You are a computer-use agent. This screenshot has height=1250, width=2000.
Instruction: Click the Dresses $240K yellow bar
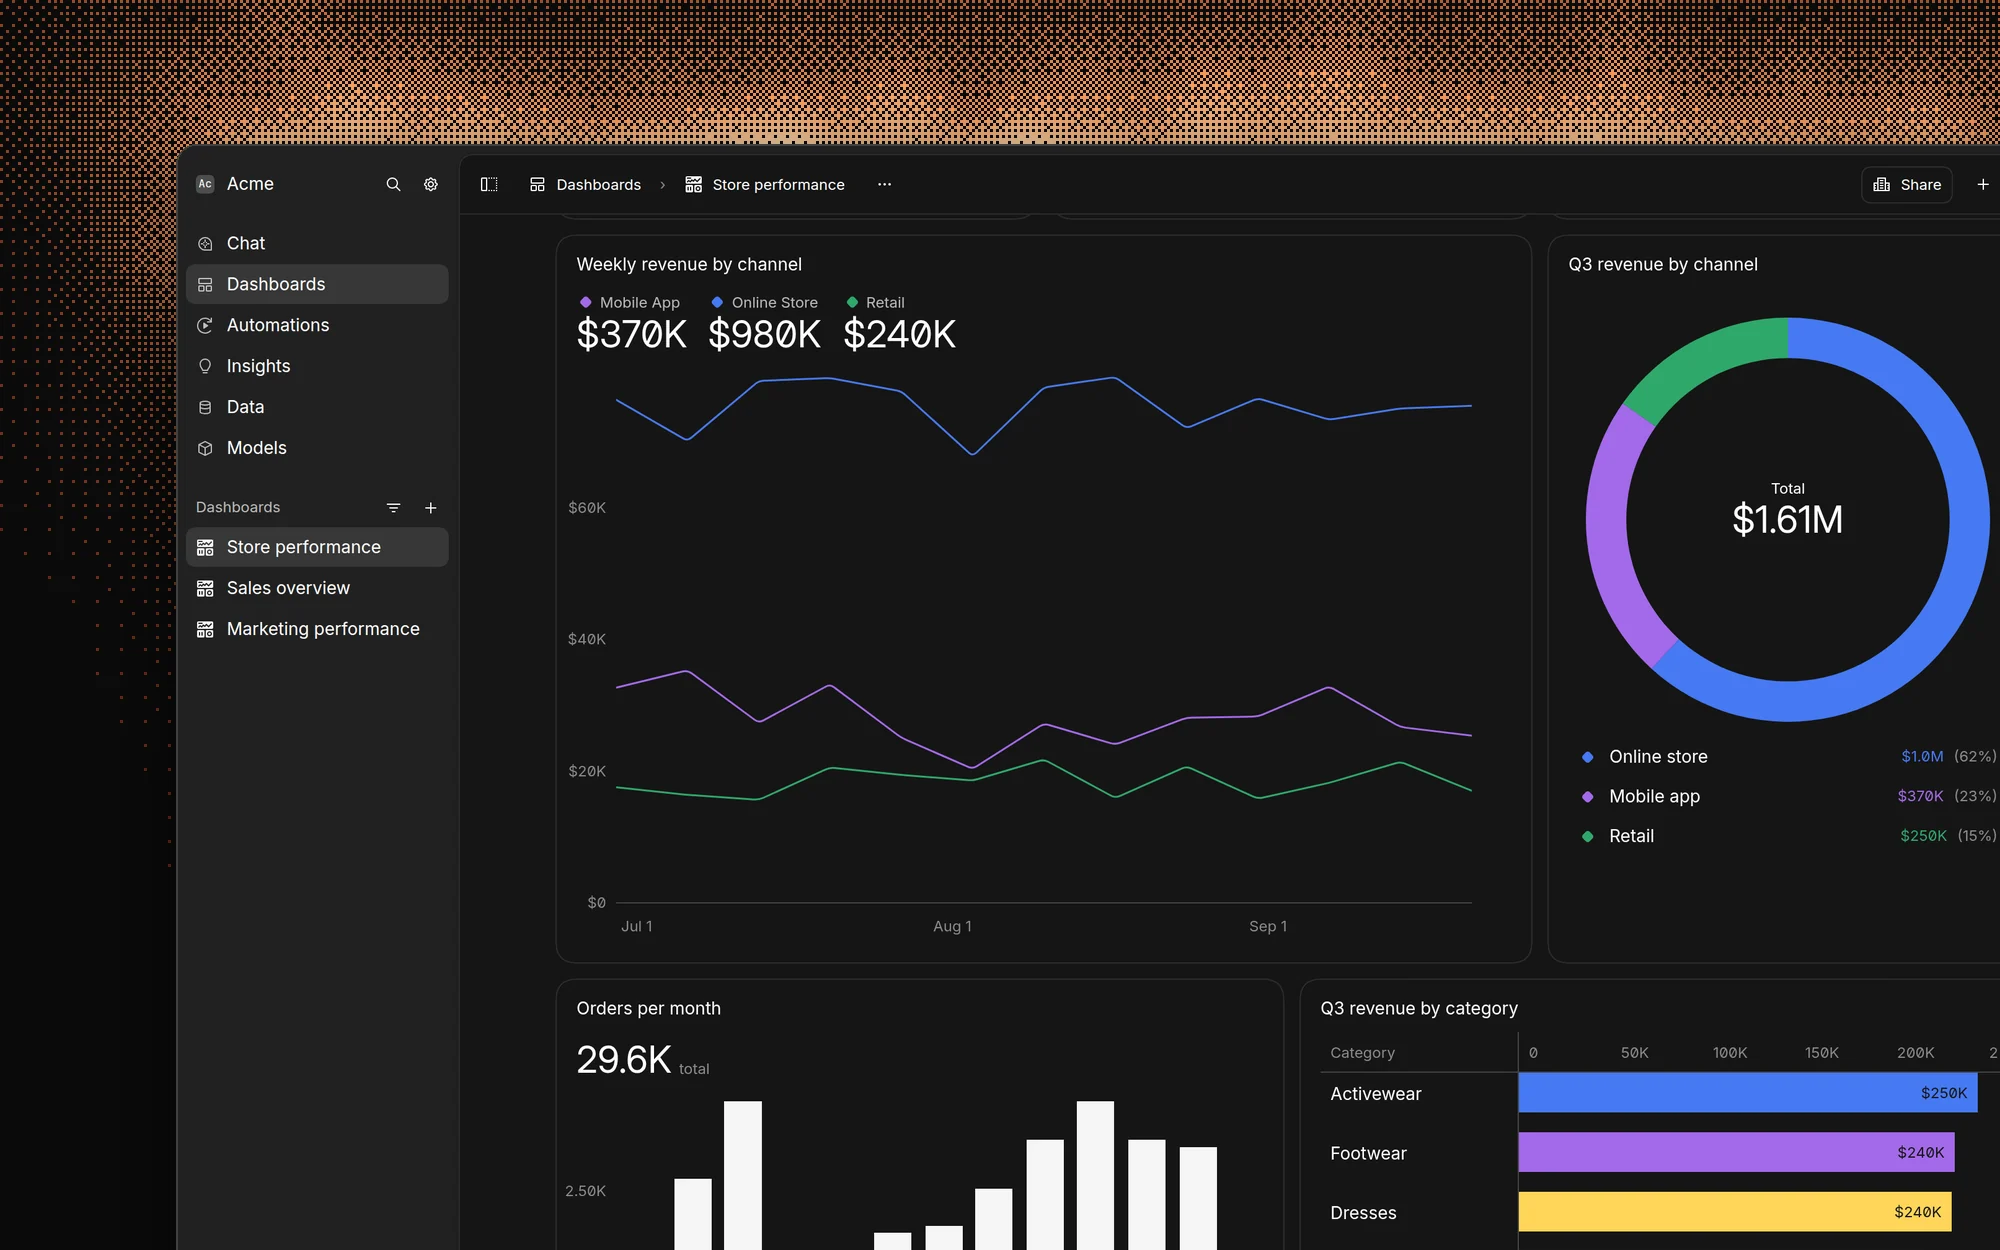(1735, 1212)
